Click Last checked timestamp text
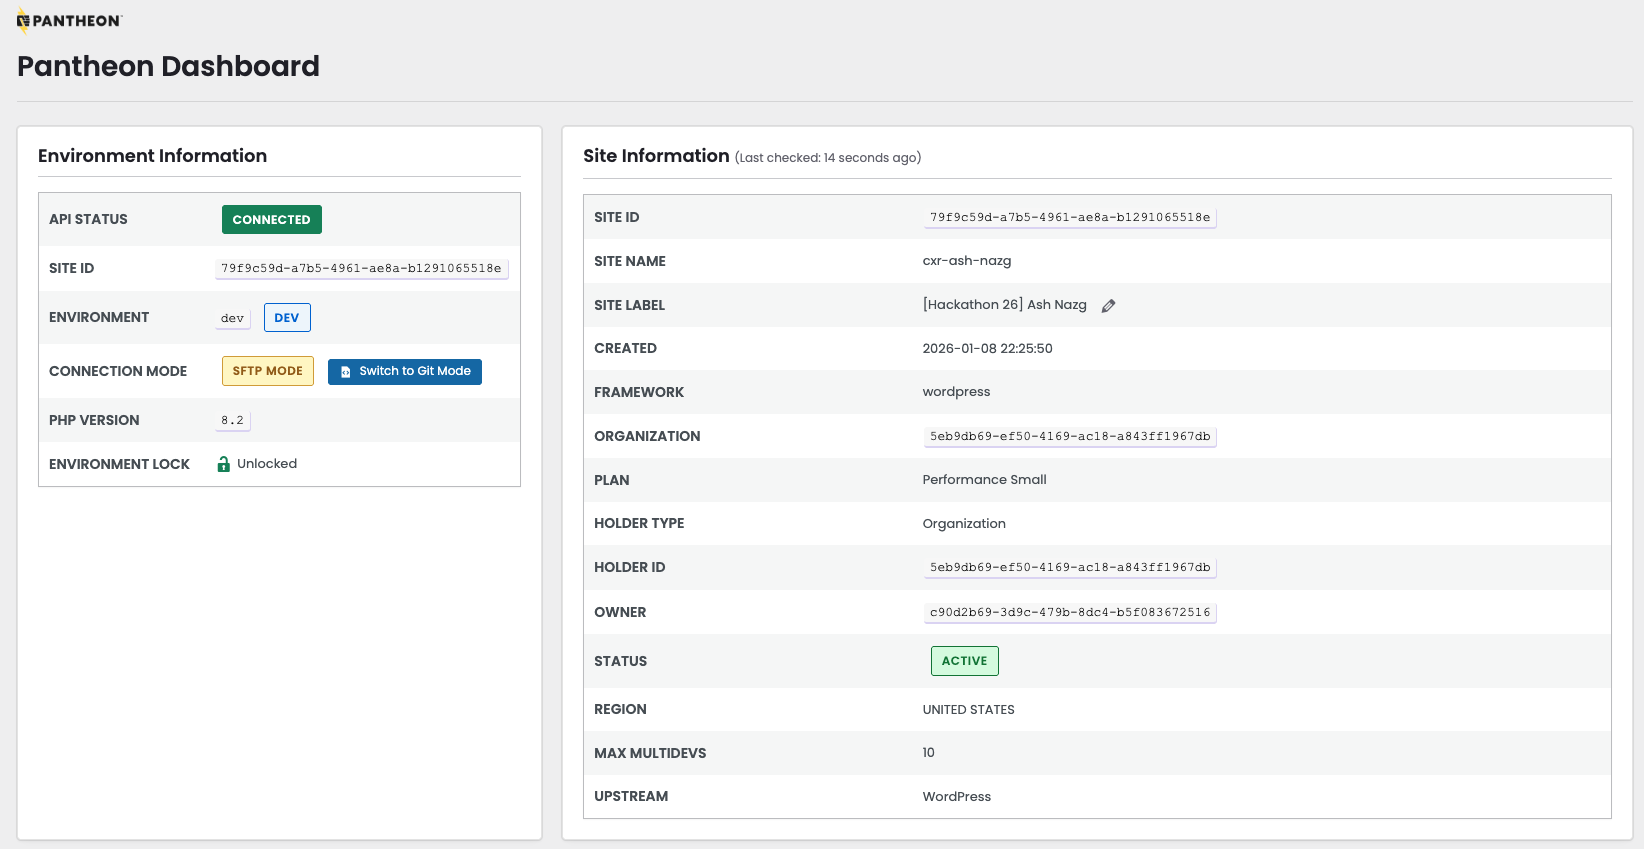The width and height of the screenshot is (1644, 849). click(828, 158)
